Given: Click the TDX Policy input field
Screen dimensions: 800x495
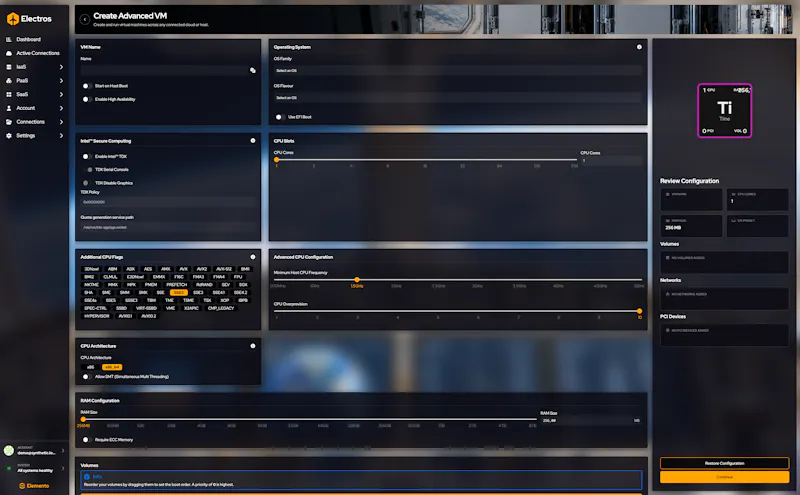Looking at the screenshot, I should pos(168,202).
